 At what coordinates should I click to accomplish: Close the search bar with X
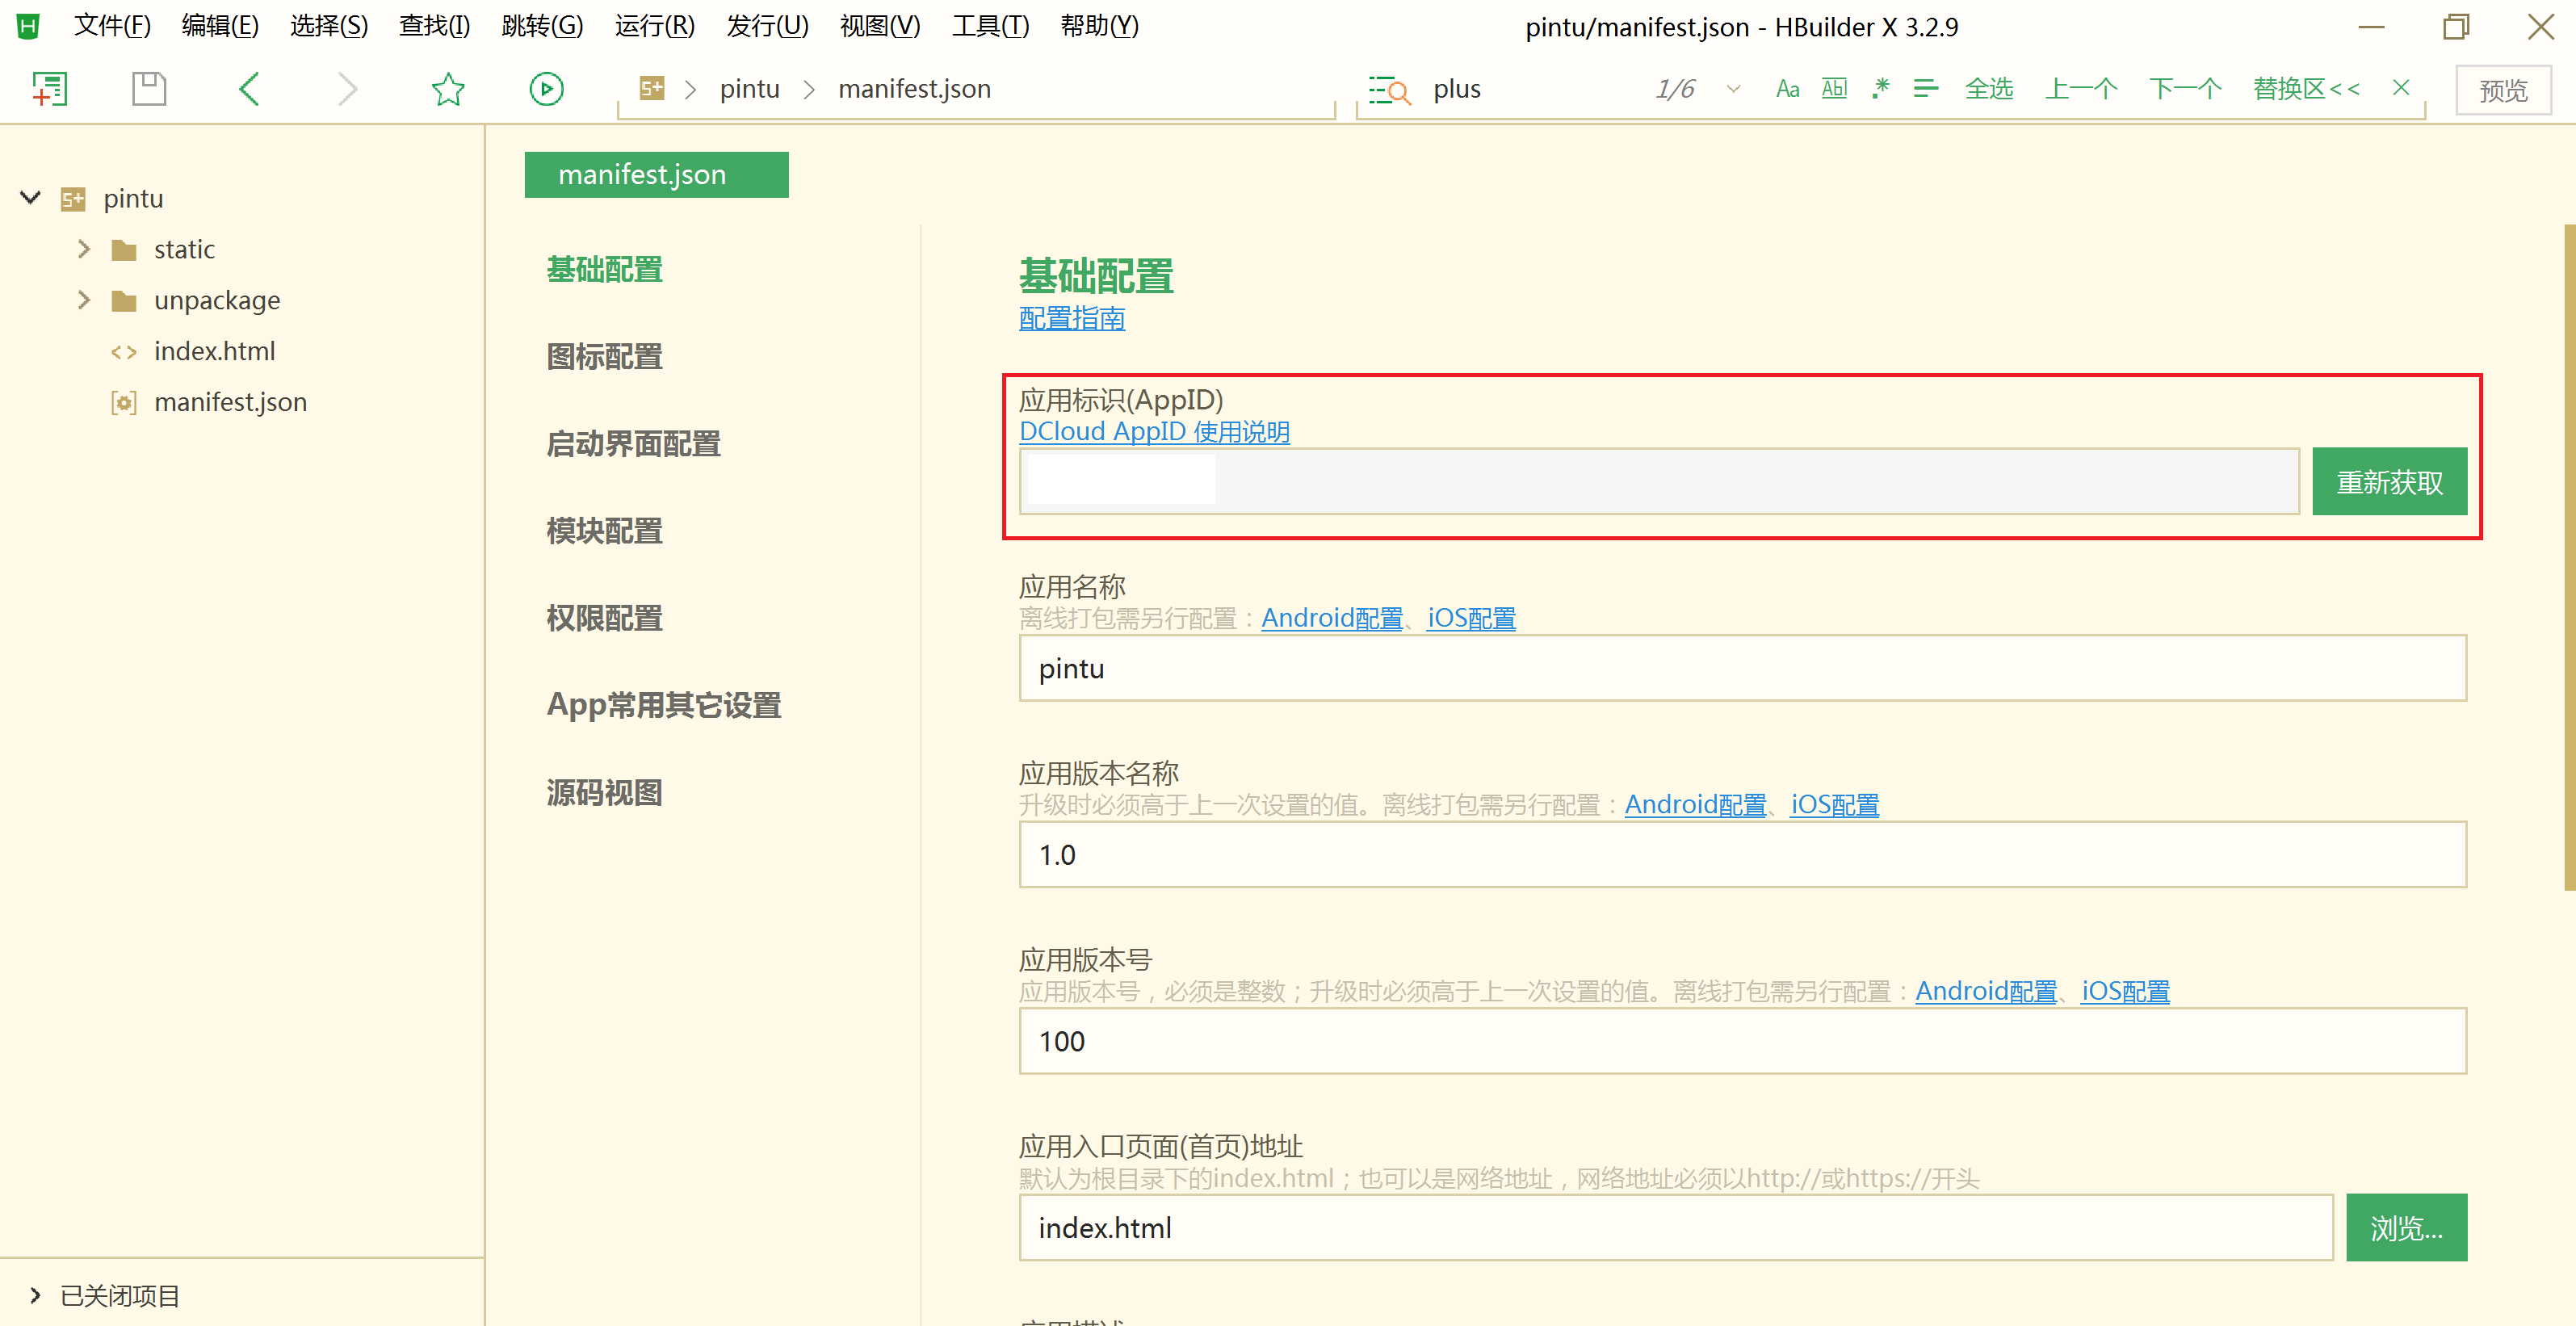click(x=2400, y=88)
